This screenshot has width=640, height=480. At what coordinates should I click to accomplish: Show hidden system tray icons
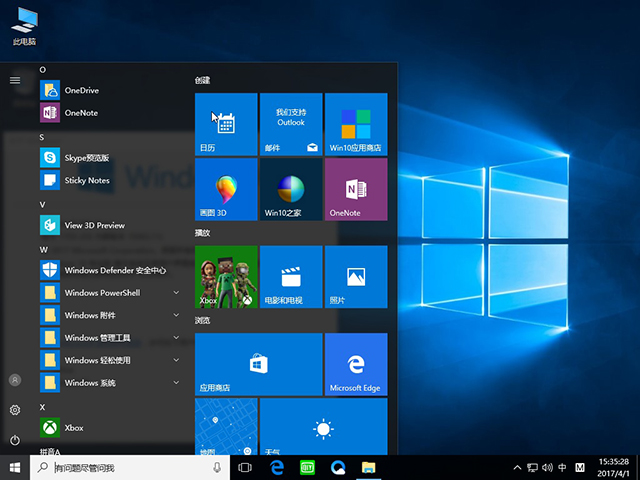[x=517, y=468]
